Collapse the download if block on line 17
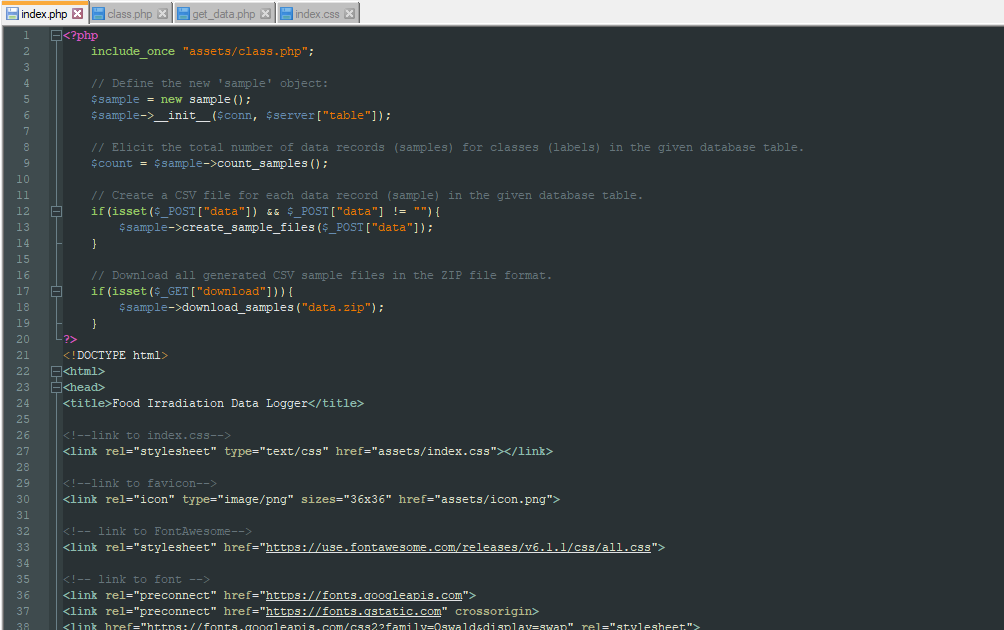The image size is (1004, 630). coord(55,291)
